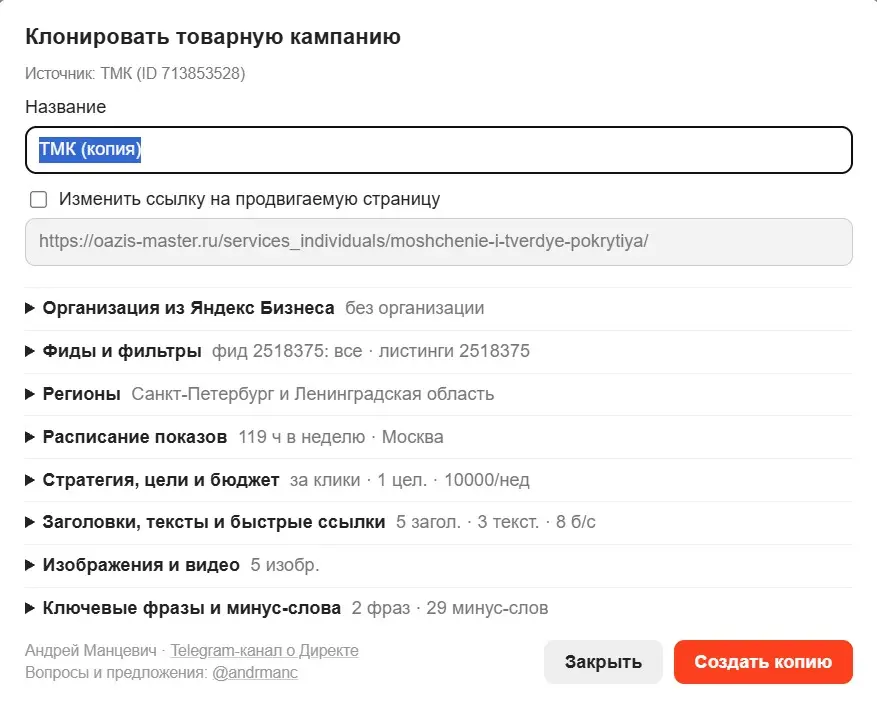Click '119 ч в неделю · Москва' text
Image resolution: width=877 pixels, height=705 pixels.
tap(341, 437)
